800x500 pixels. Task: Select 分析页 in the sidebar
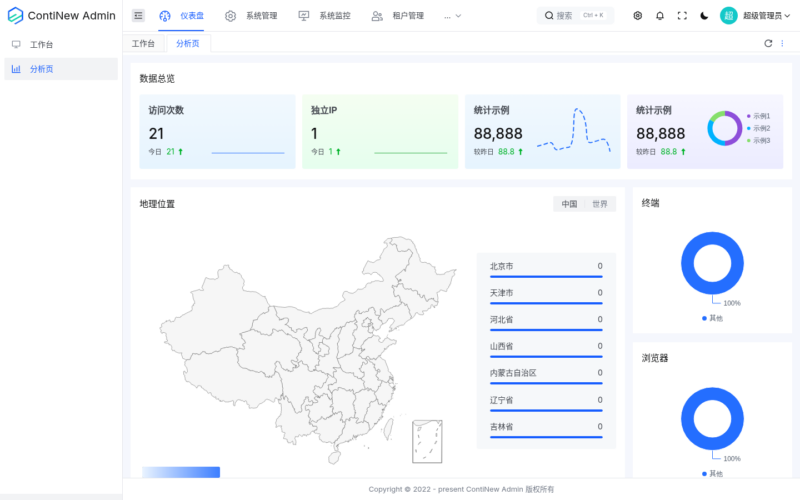61,69
